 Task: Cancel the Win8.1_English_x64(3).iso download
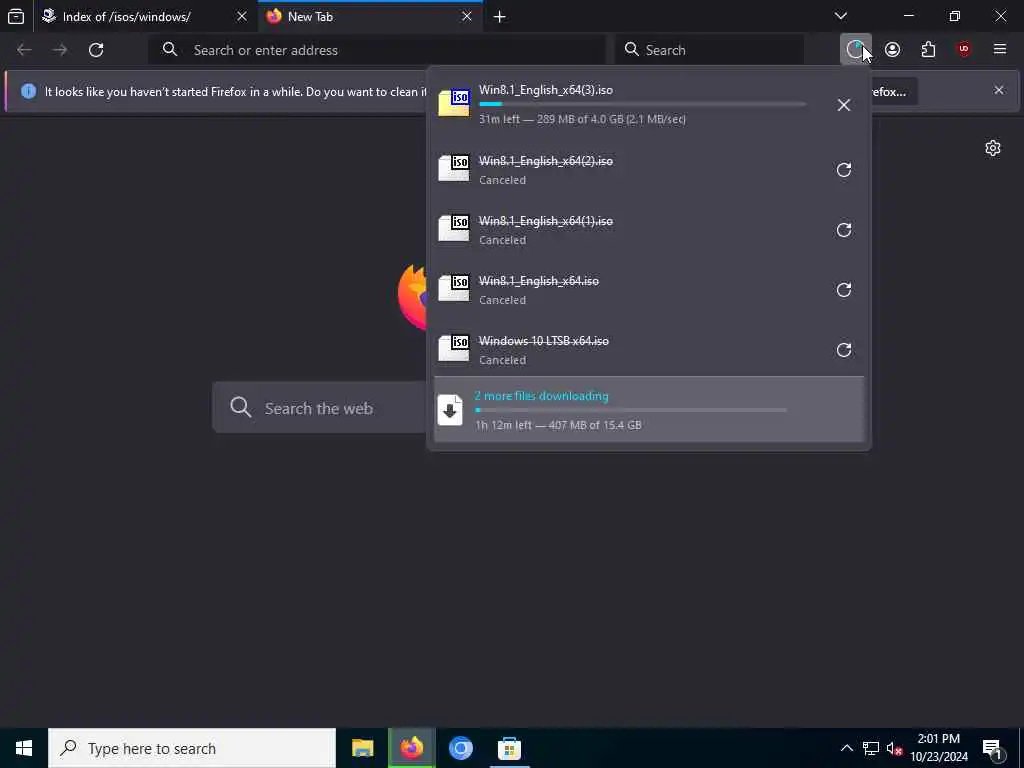(844, 105)
